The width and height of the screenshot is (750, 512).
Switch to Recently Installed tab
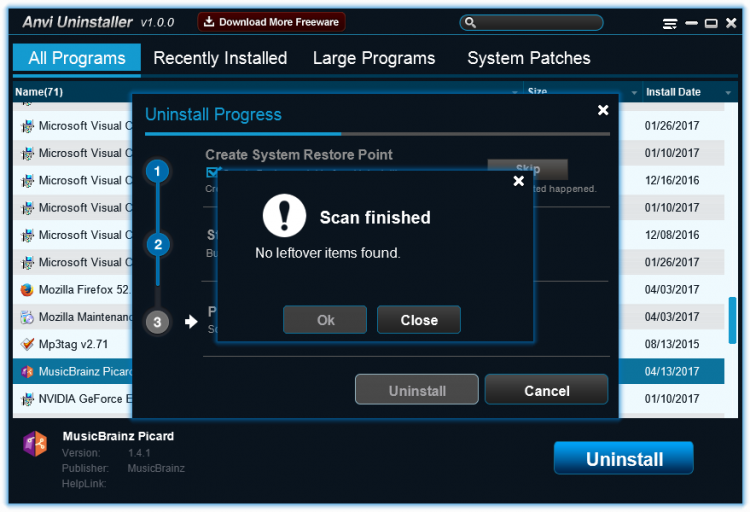click(x=220, y=58)
